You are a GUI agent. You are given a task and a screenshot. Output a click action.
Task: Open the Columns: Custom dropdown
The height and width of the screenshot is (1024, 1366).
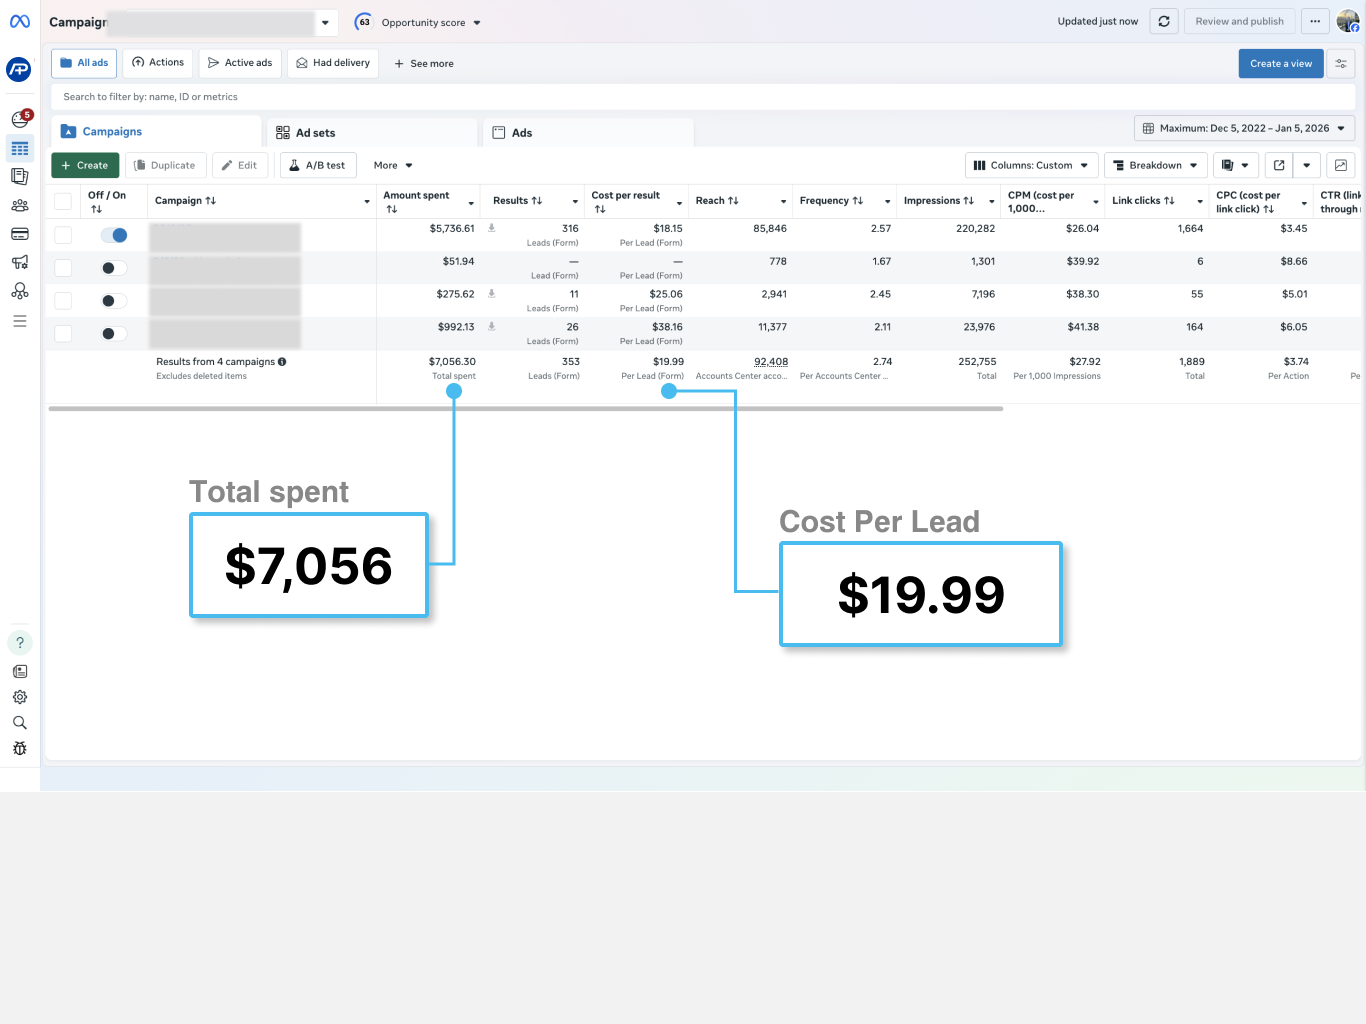[1031, 165]
